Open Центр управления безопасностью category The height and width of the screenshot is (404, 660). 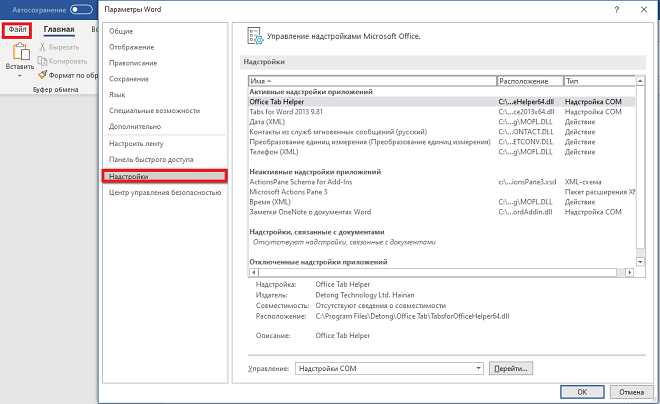164,192
